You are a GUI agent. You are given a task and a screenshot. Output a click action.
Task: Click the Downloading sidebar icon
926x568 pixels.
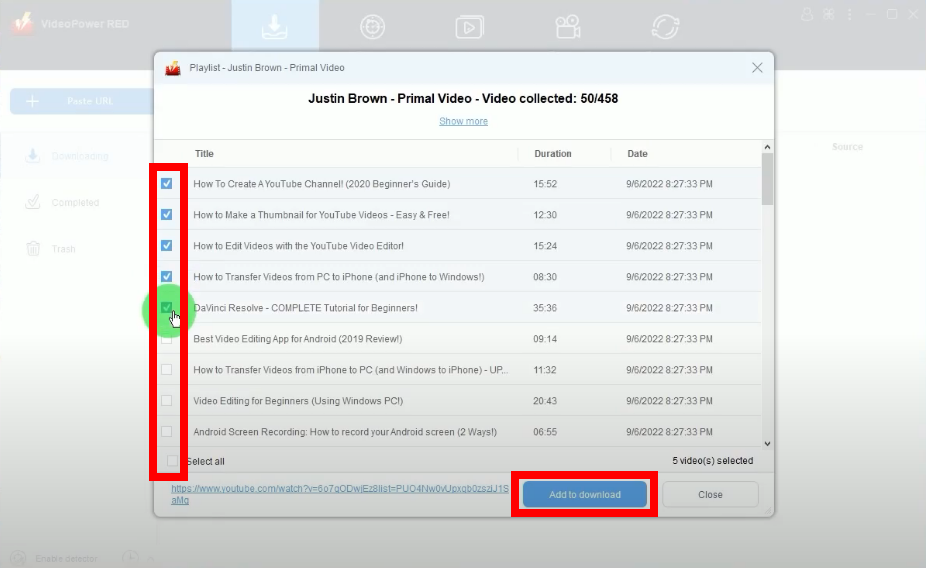[x=33, y=155]
